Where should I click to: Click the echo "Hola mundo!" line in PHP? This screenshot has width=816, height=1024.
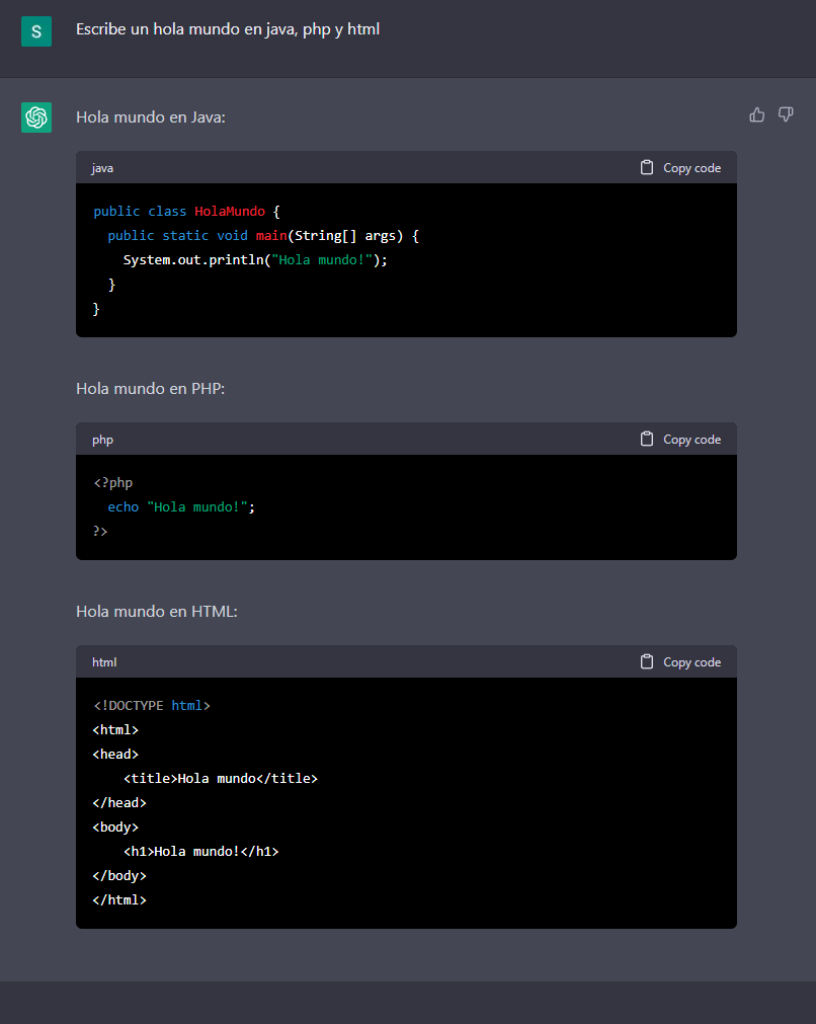(x=181, y=507)
